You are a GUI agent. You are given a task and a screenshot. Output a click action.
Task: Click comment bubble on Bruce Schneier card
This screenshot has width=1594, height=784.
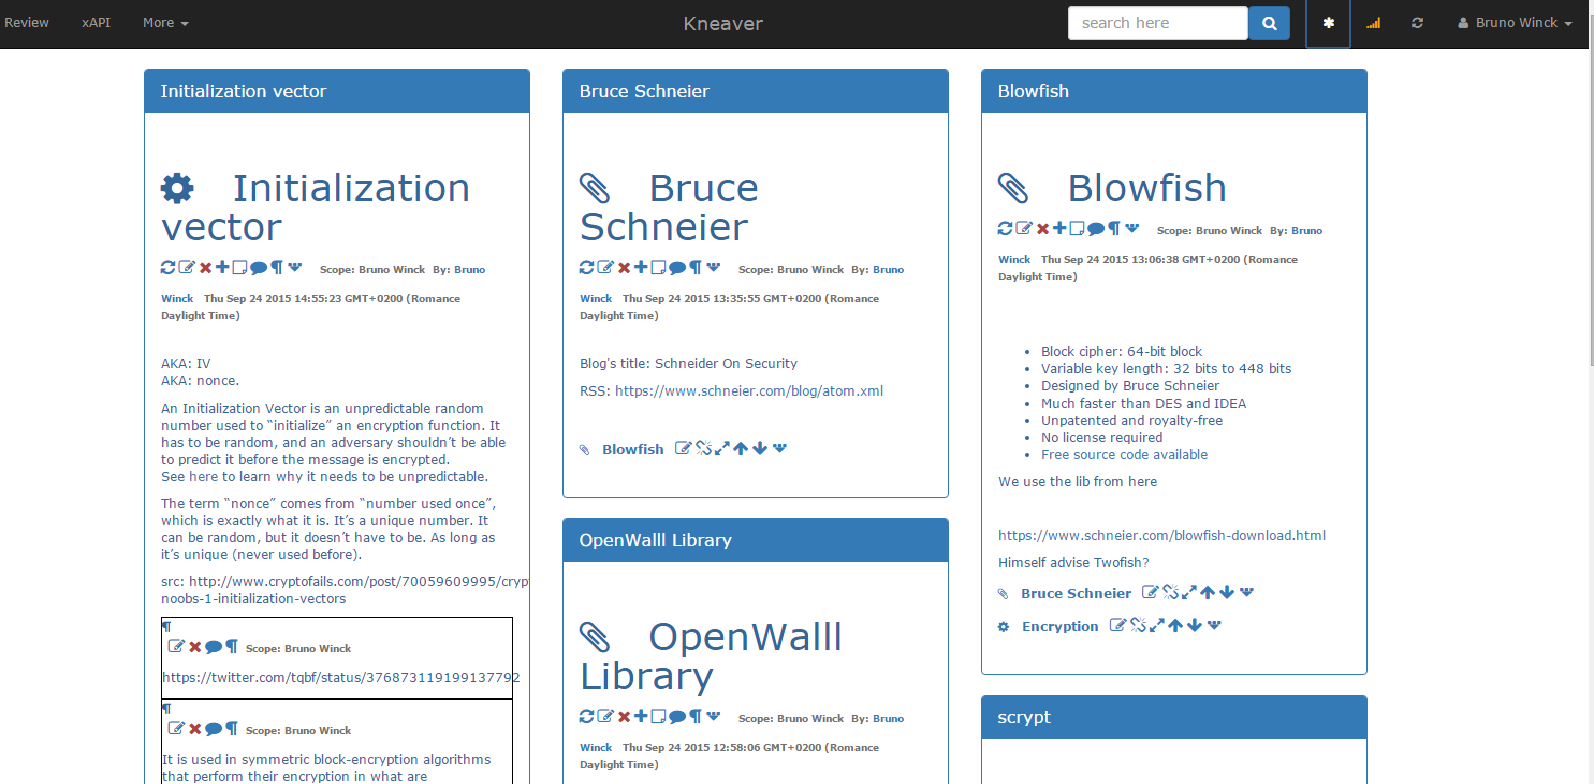(x=677, y=268)
